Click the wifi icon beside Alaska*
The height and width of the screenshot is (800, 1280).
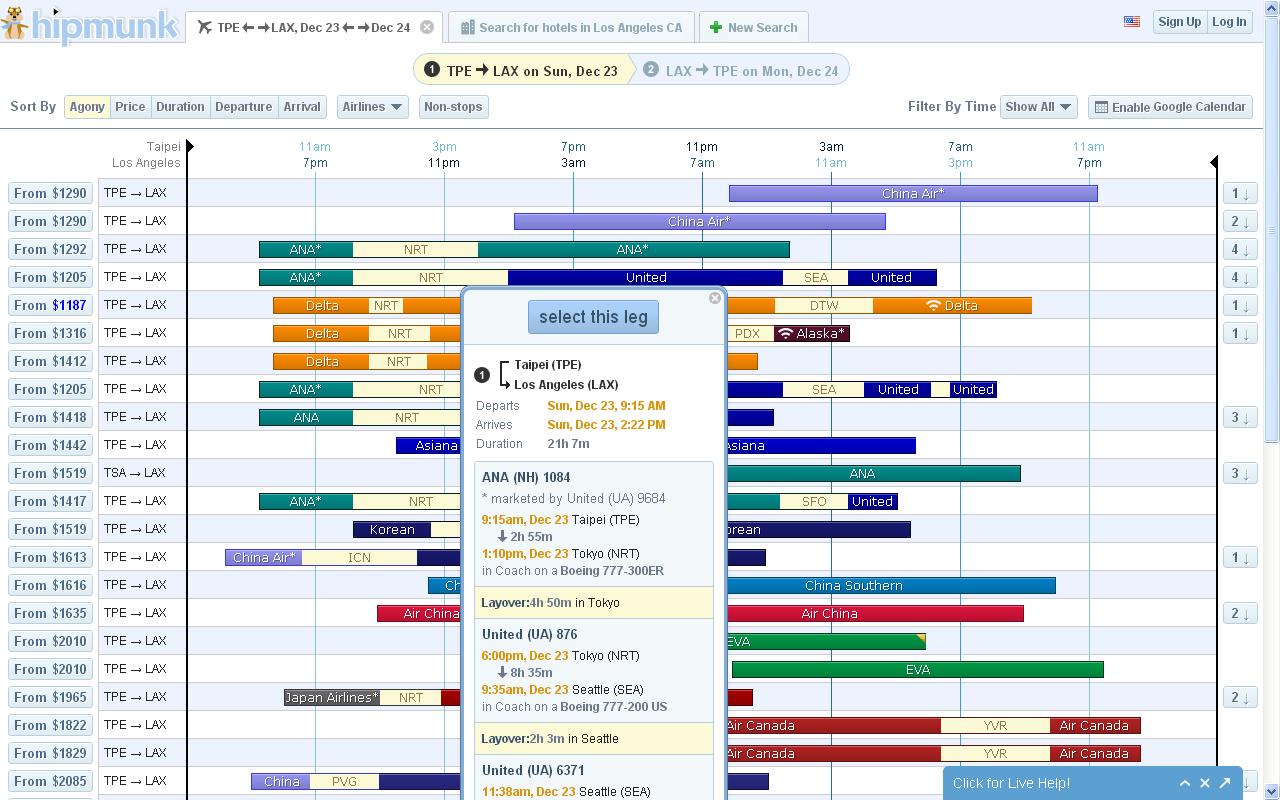[x=785, y=333]
